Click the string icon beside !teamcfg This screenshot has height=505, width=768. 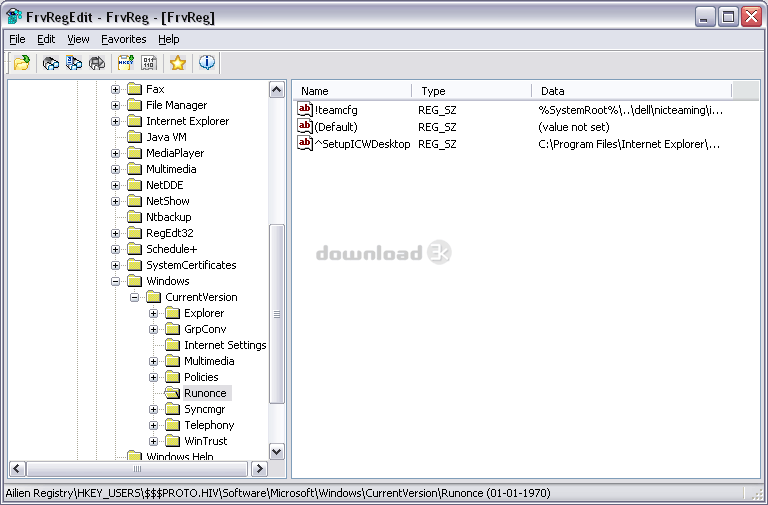(x=305, y=109)
